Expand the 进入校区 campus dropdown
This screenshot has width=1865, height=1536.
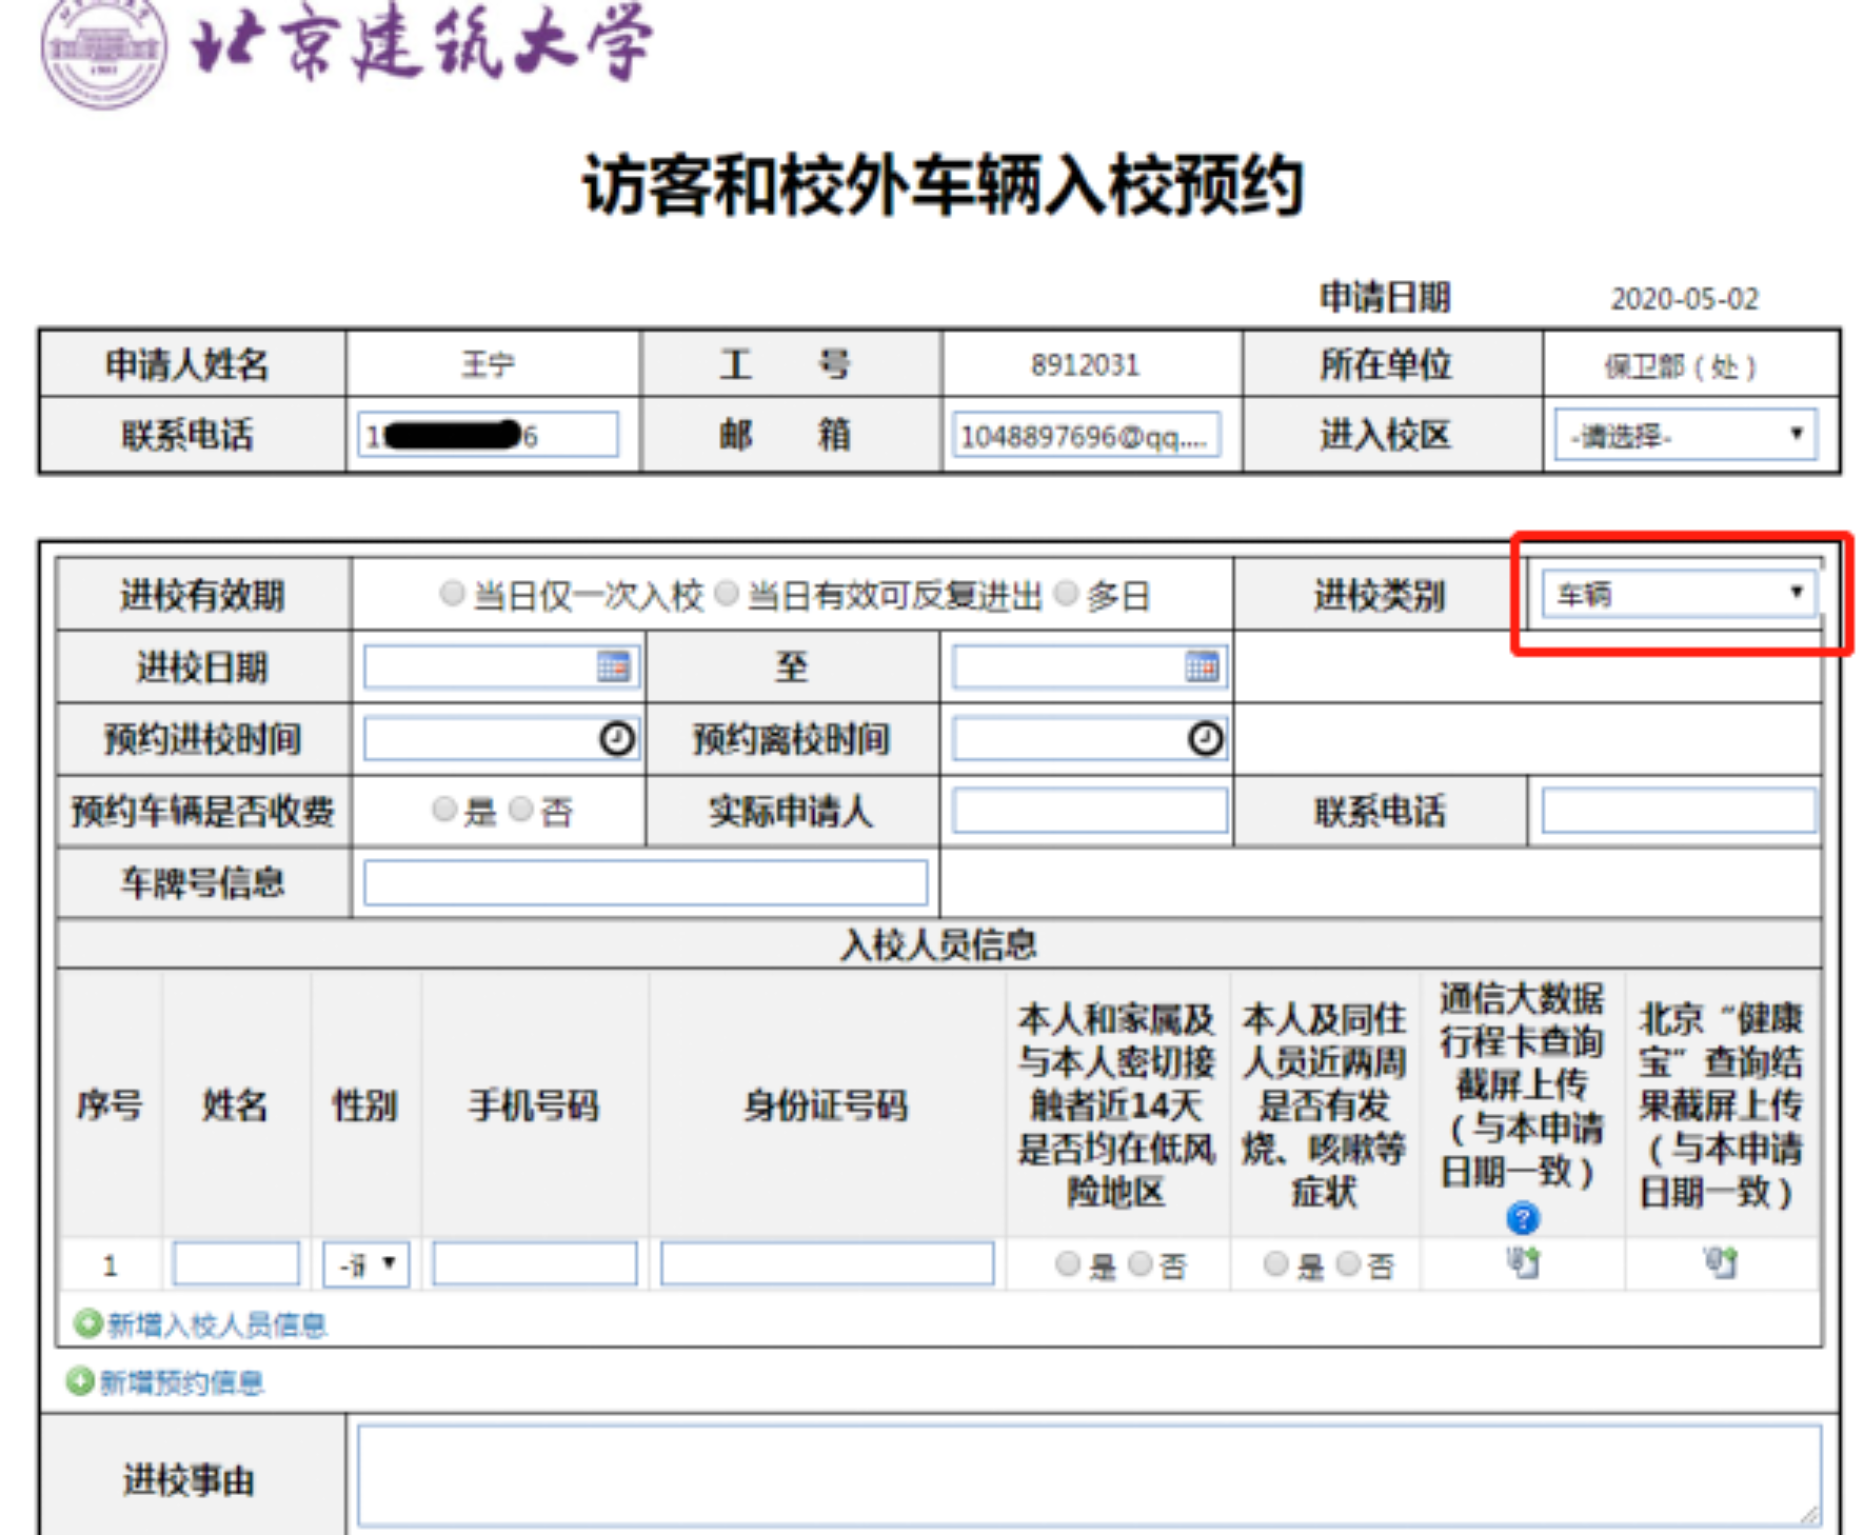tap(1685, 435)
